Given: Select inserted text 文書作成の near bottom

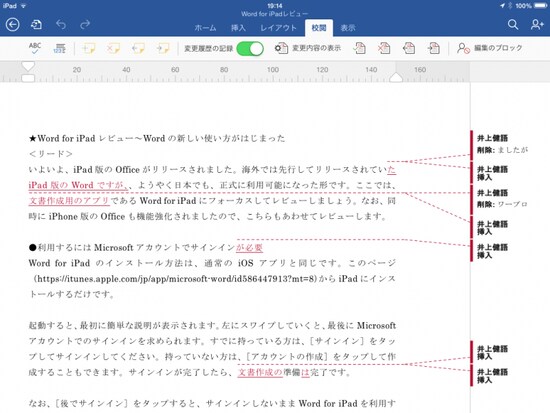Looking at the screenshot, I should point(260,372).
